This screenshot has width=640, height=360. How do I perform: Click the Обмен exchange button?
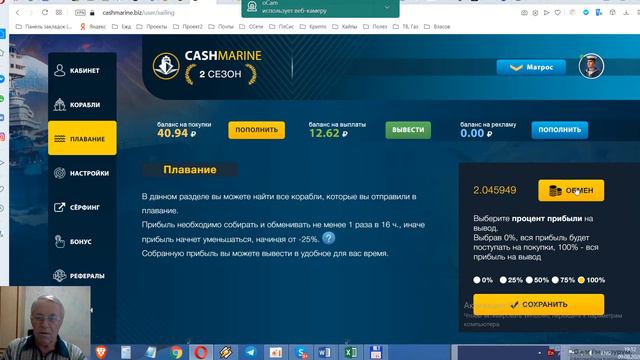pos(571,190)
